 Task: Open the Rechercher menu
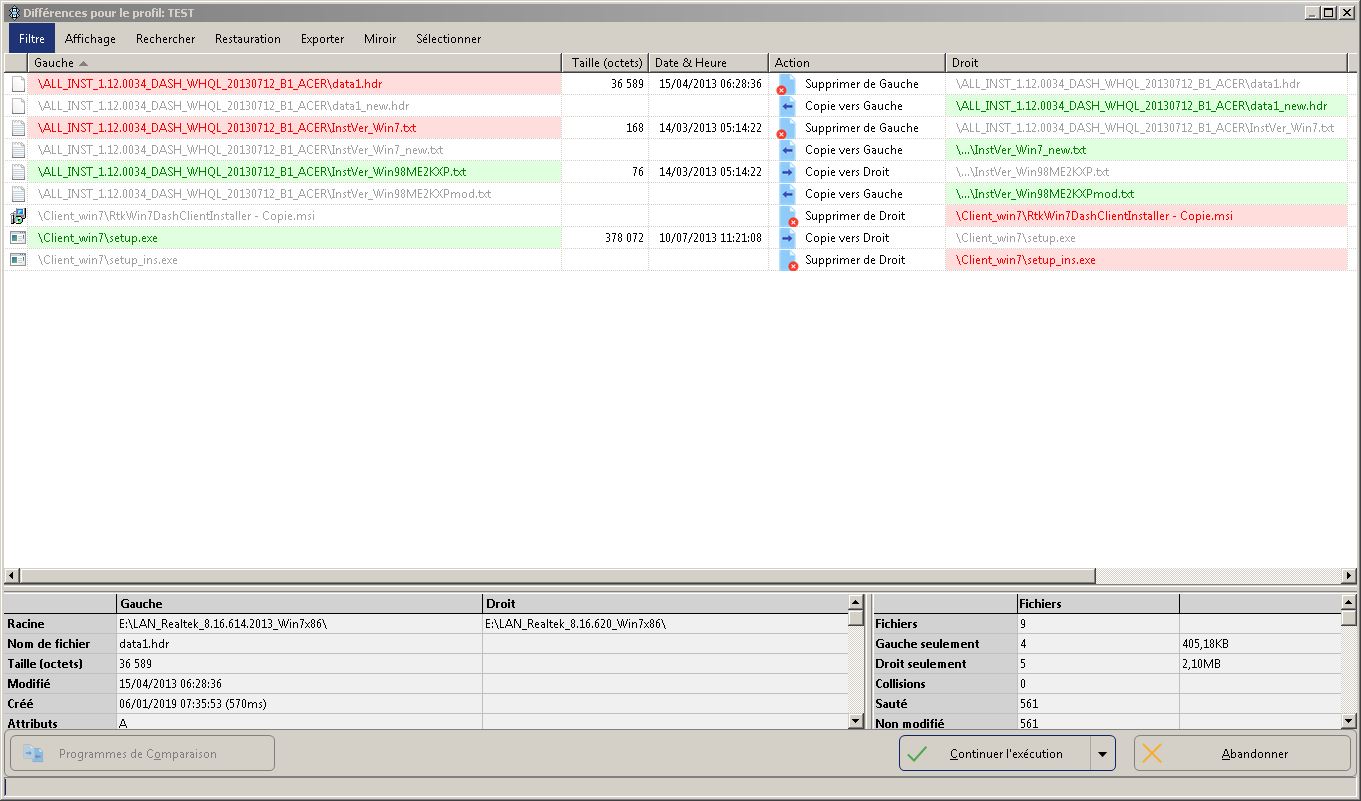(x=166, y=39)
